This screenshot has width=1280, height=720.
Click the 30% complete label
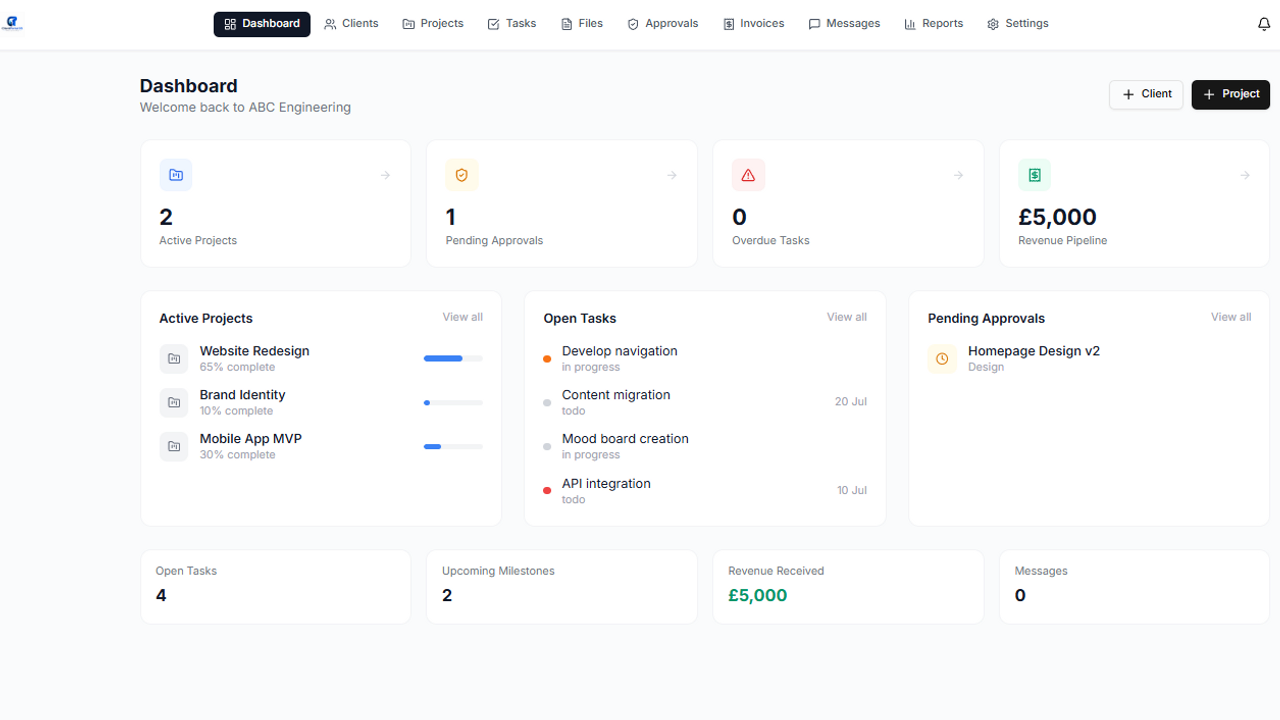[x=237, y=455]
